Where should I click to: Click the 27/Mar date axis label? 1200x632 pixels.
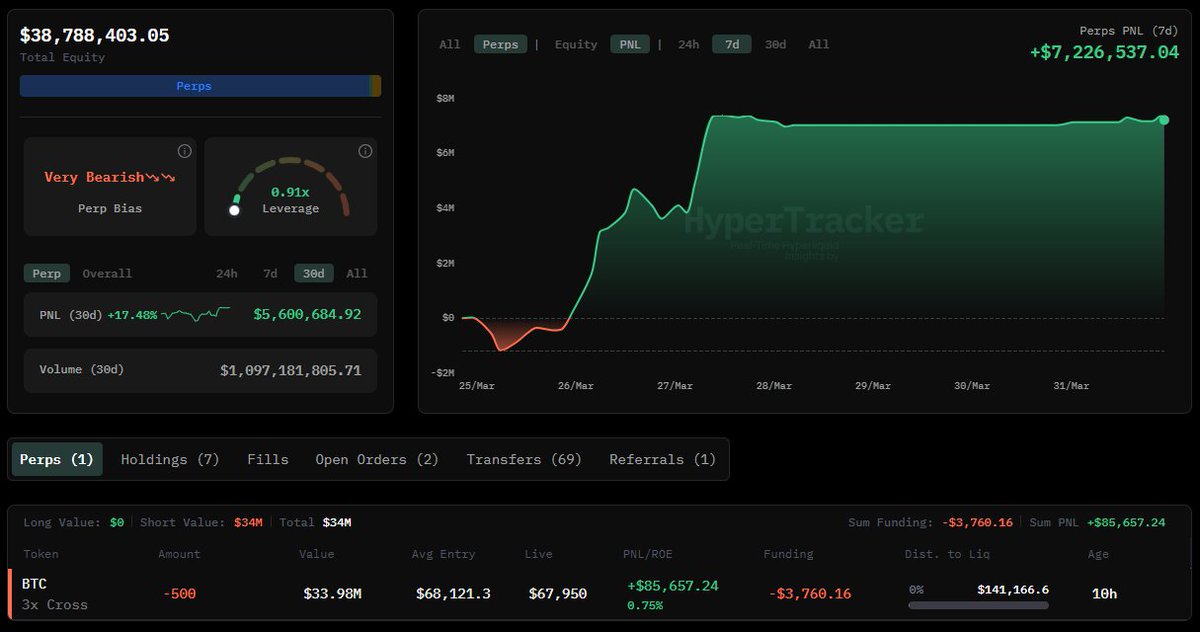click(674, 386)
